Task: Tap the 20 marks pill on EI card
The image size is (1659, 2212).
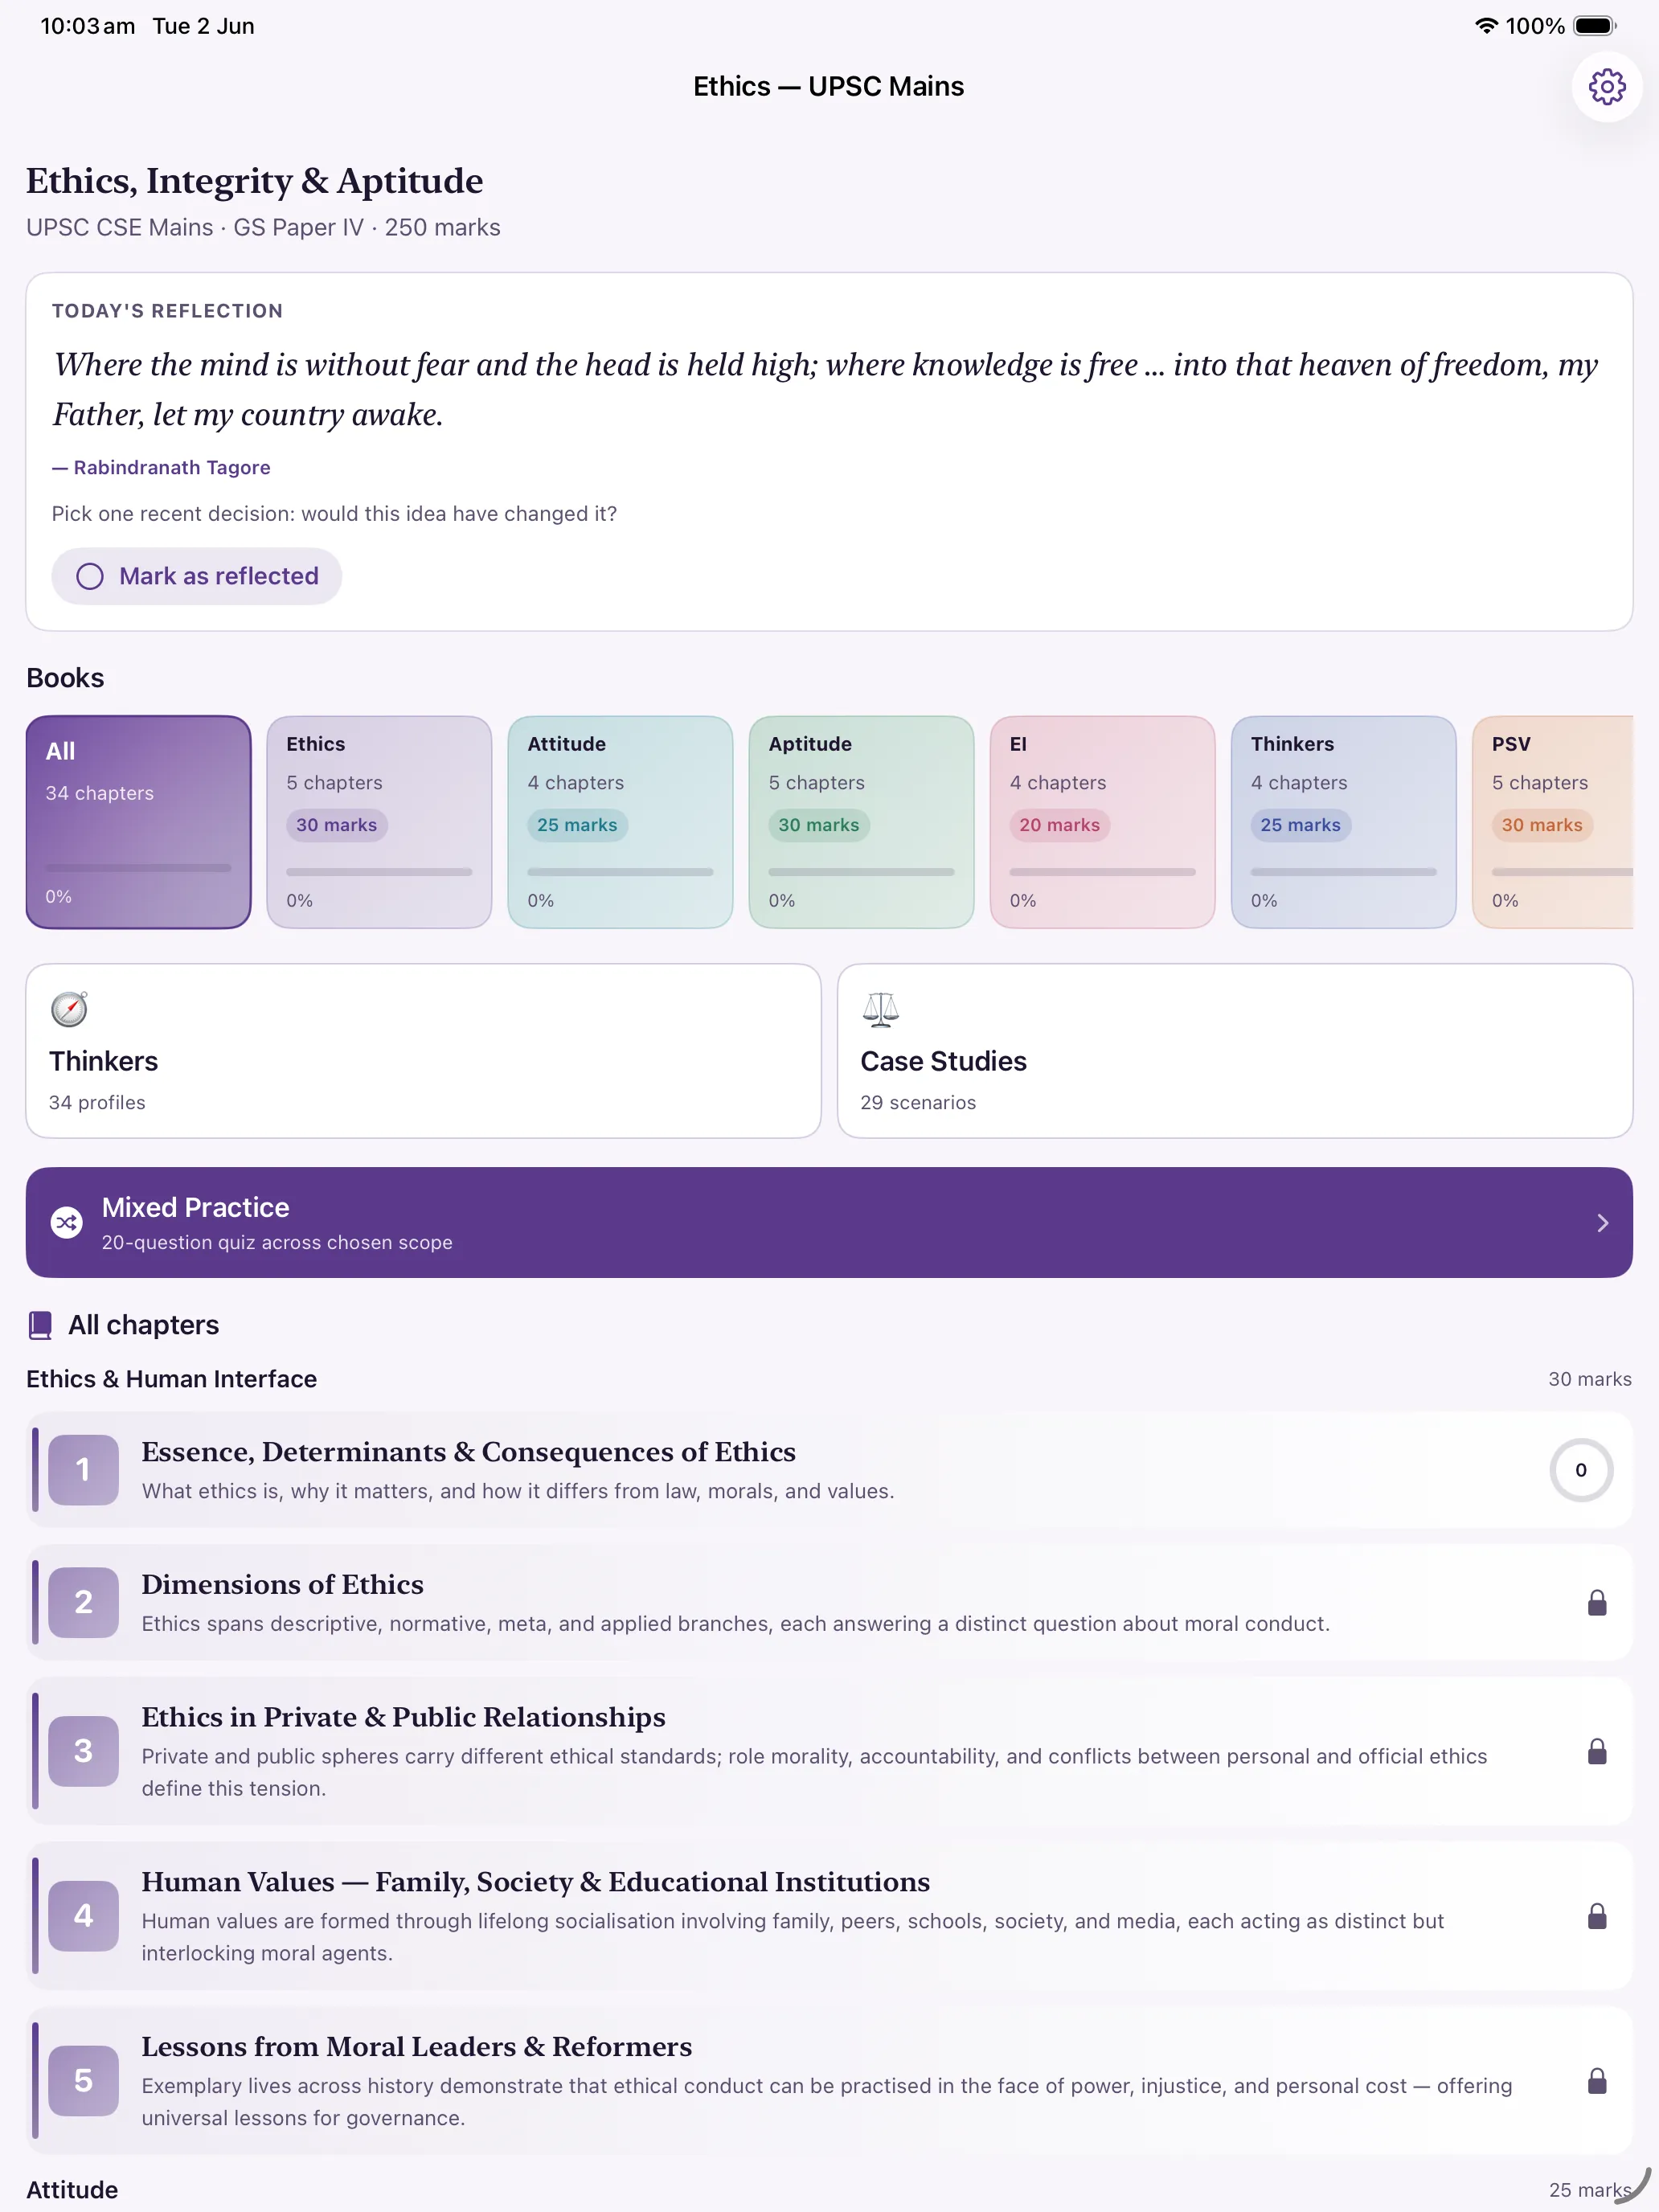Action: [1060, 825]
